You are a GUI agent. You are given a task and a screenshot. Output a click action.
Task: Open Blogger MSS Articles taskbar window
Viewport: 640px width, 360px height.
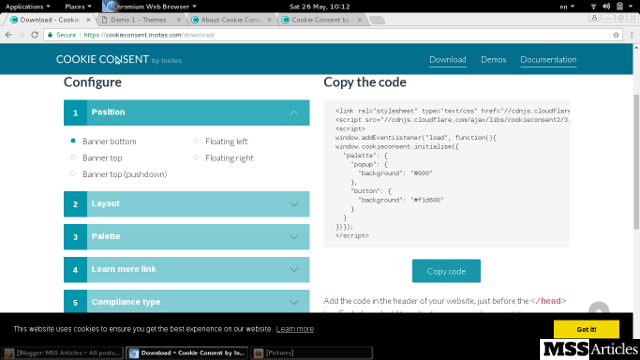click(x=62, y=353)
